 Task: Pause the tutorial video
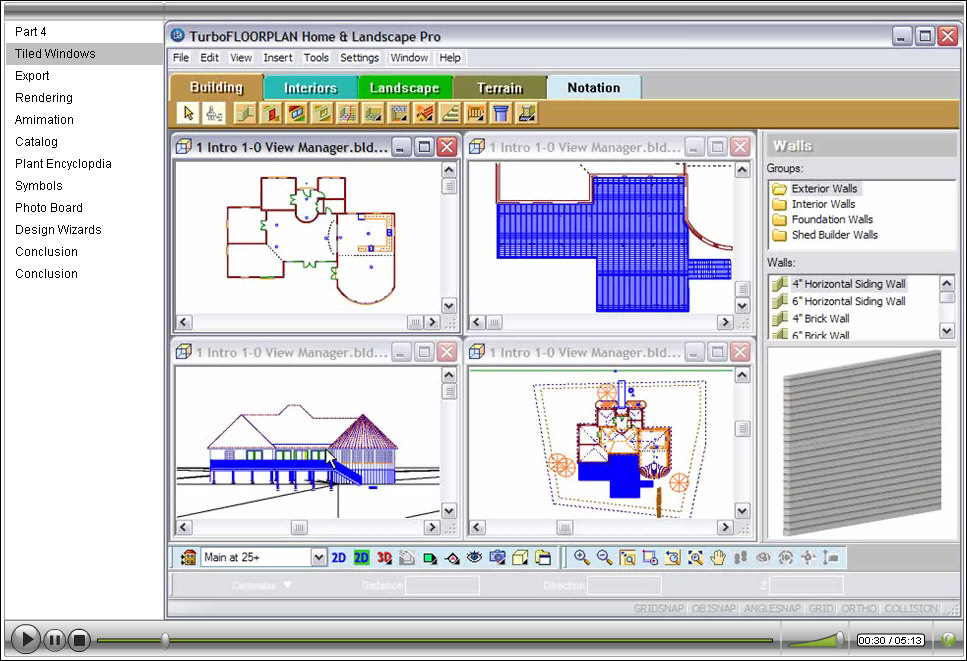click(54, 640)
